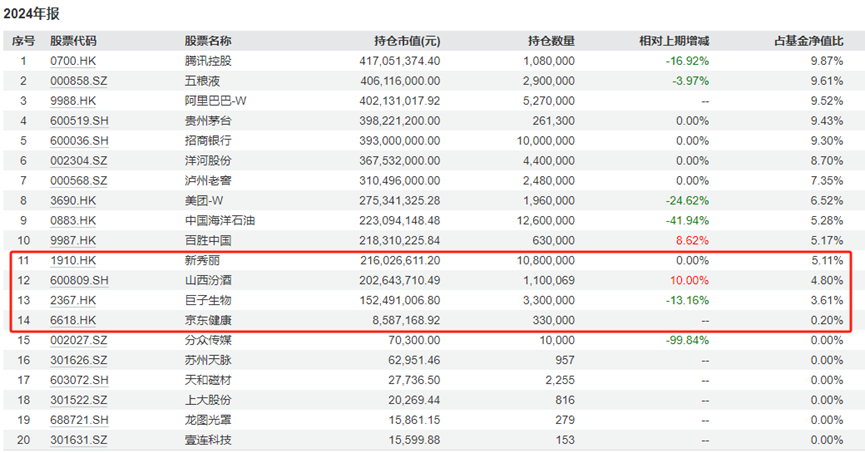Click the 股票代码 column header
The height and width of the screenshot is (453, 865).
(73, 41)
